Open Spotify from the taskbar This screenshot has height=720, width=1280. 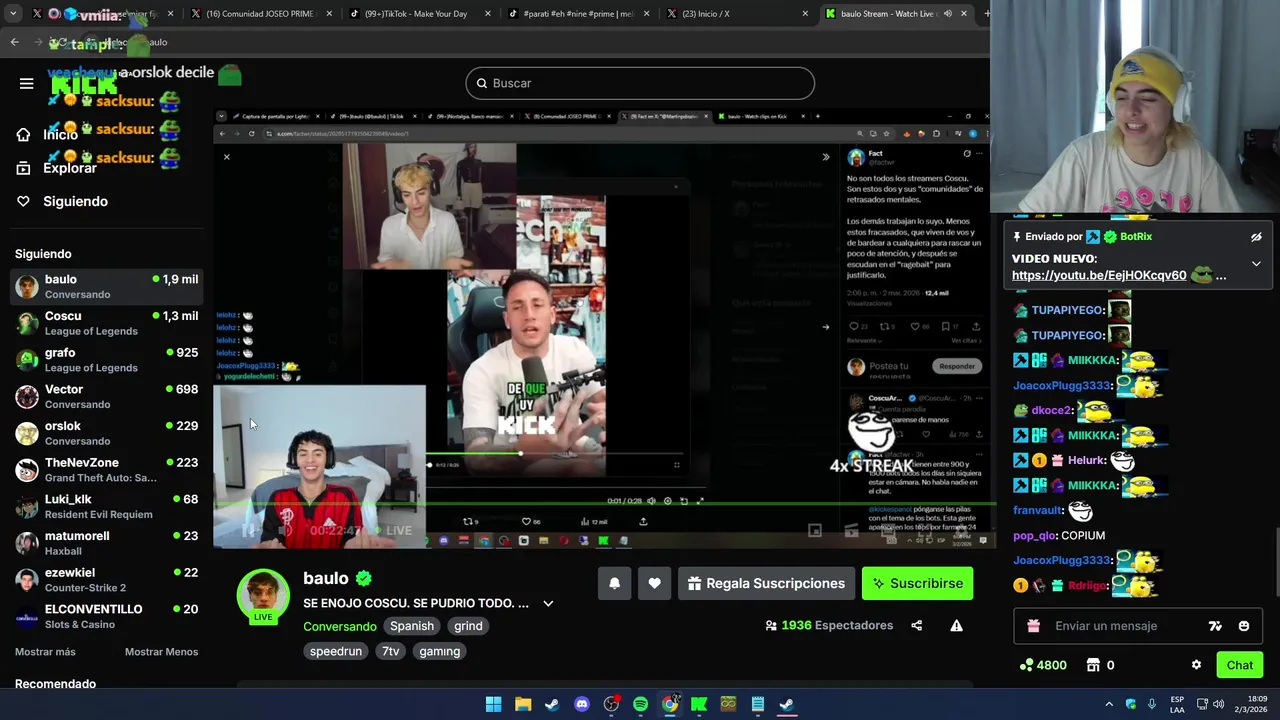point(640,704)
